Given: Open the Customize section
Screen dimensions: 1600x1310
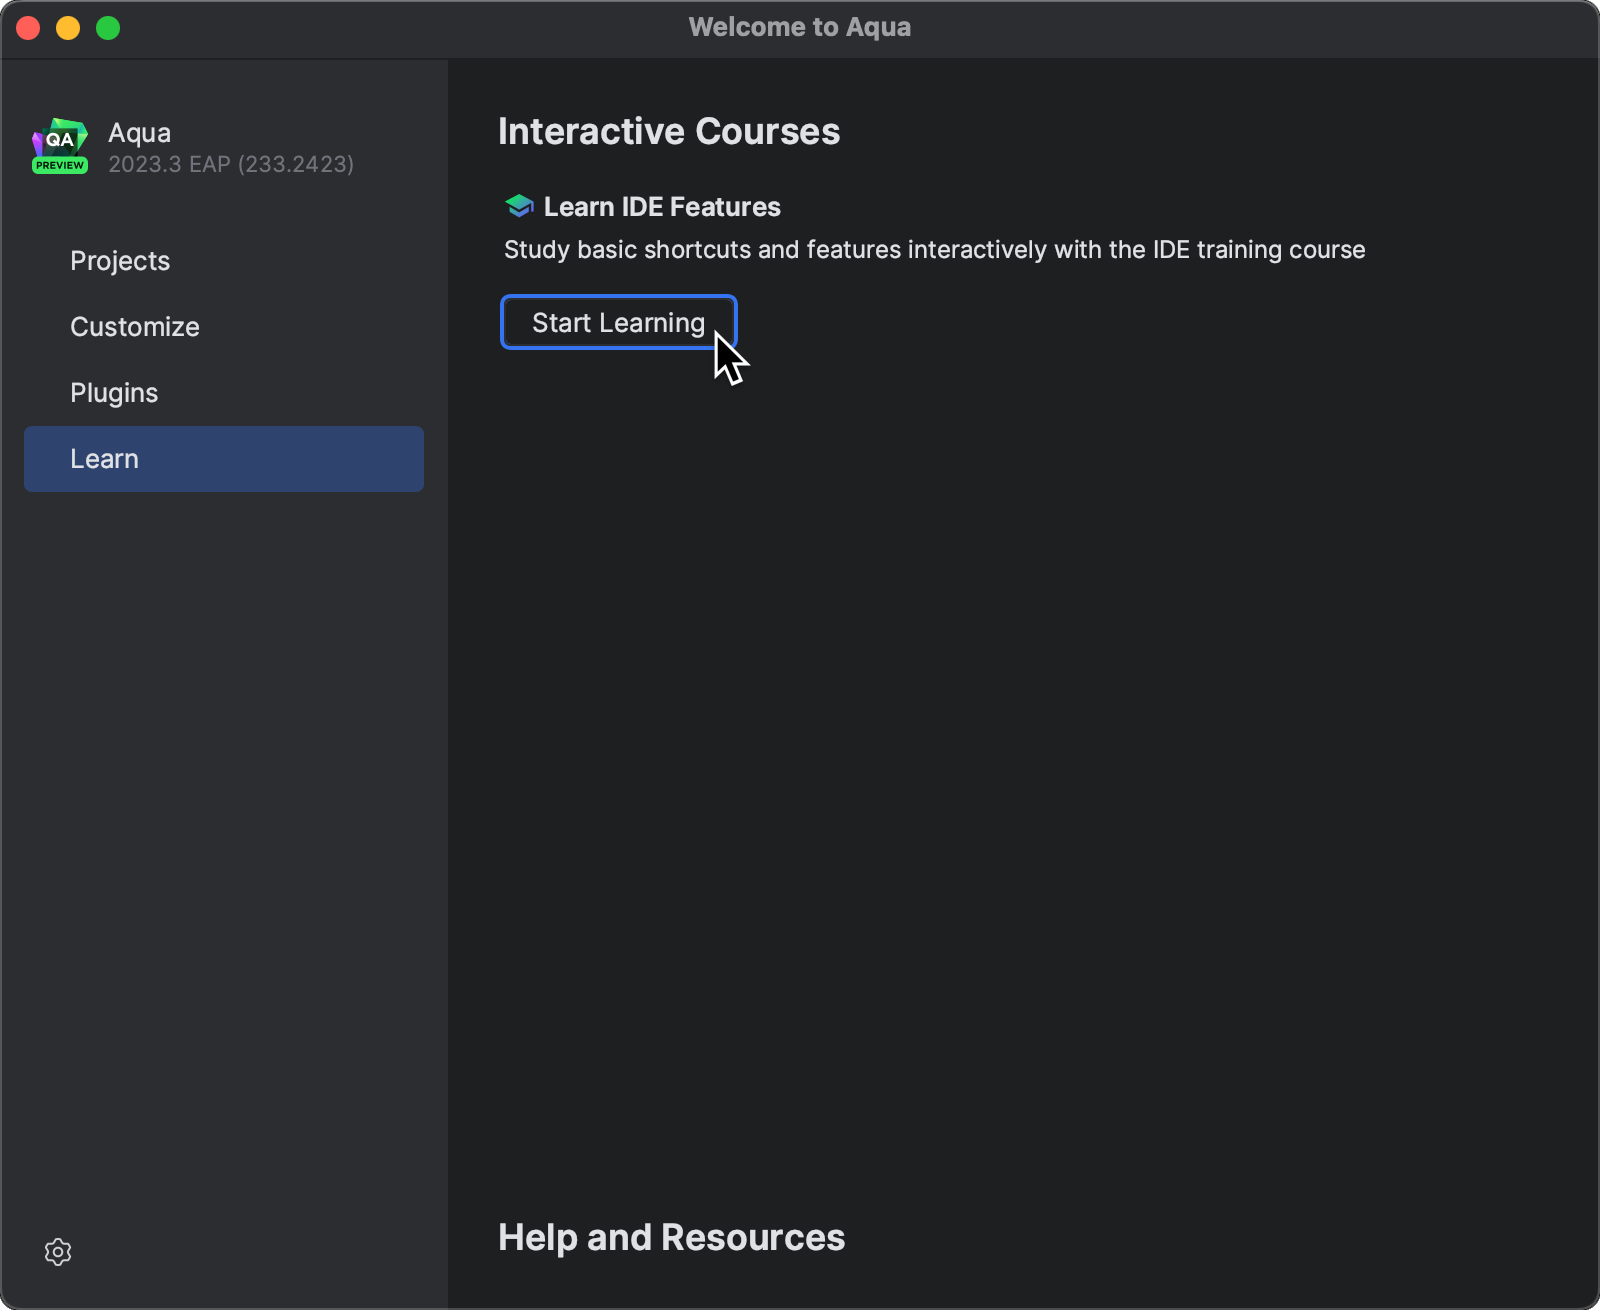Looking at the screenshot, I should (x=134, y=327).
